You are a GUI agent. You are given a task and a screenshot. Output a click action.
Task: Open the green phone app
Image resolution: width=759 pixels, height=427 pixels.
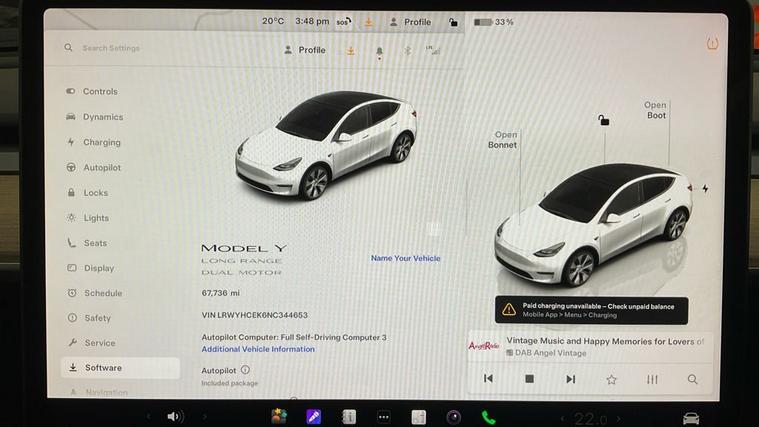click(x=488, y=417)
